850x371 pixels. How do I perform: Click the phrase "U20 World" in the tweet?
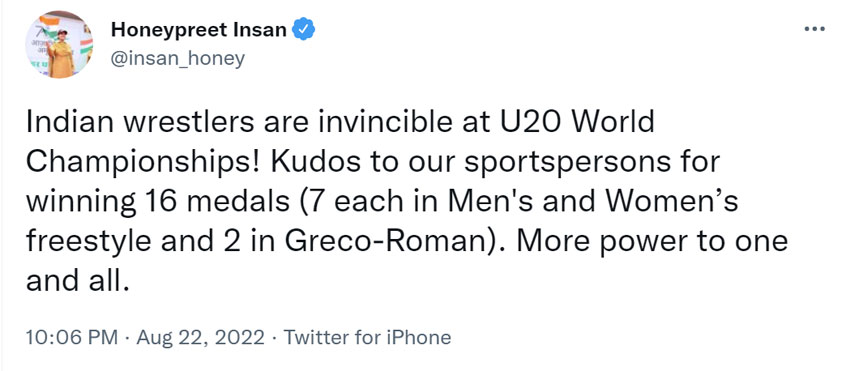575,123
